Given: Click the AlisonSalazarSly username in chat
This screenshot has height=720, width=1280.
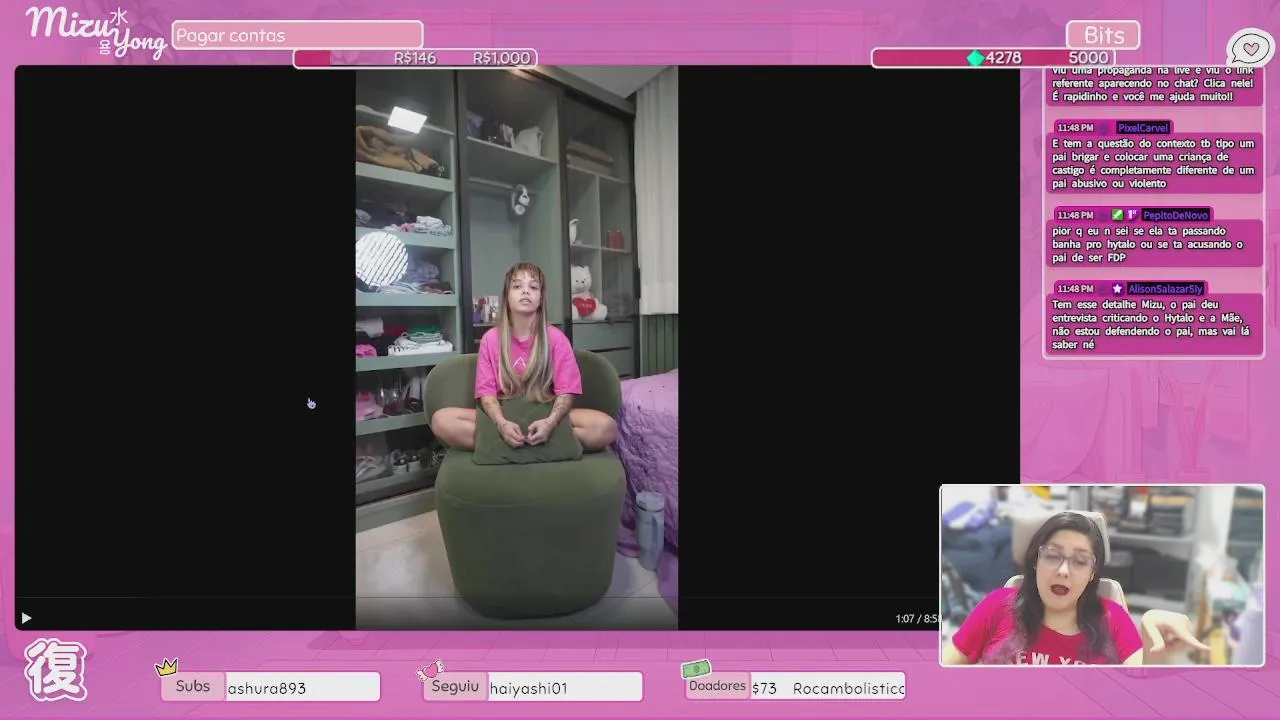Looking at the screenshot, I should [x=1166, y=289].
